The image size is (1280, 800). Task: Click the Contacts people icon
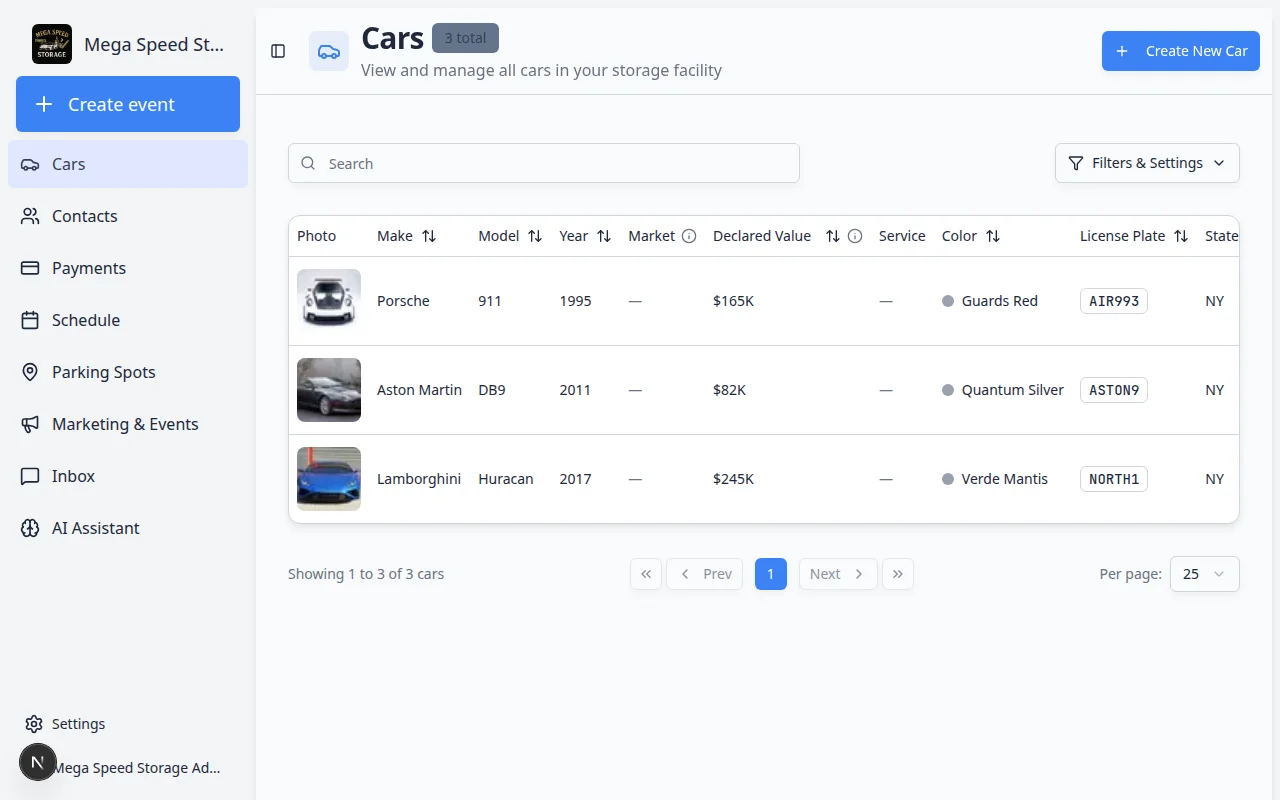tap(30, 216)
